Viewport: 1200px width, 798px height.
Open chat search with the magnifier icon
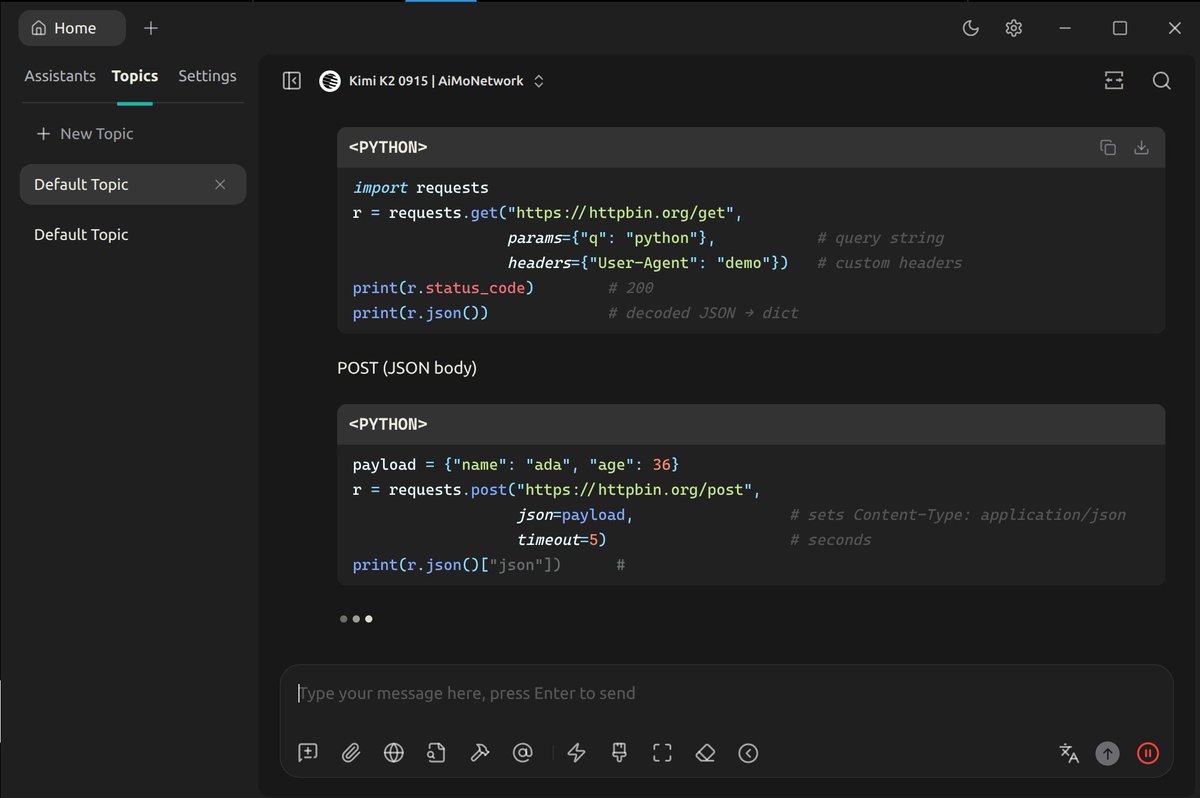1161,81
